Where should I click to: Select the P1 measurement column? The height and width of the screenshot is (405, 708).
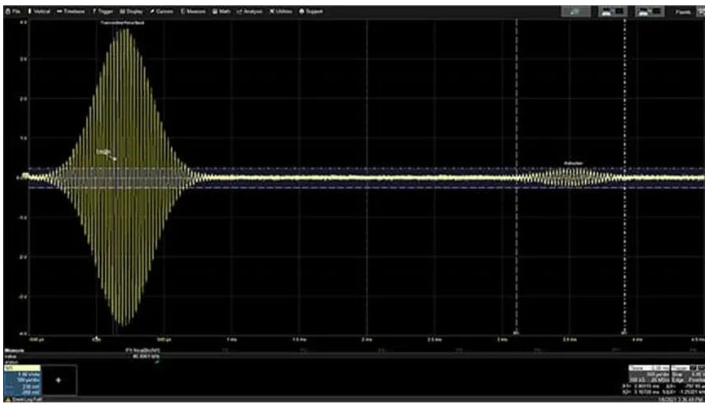coord(142,354)
